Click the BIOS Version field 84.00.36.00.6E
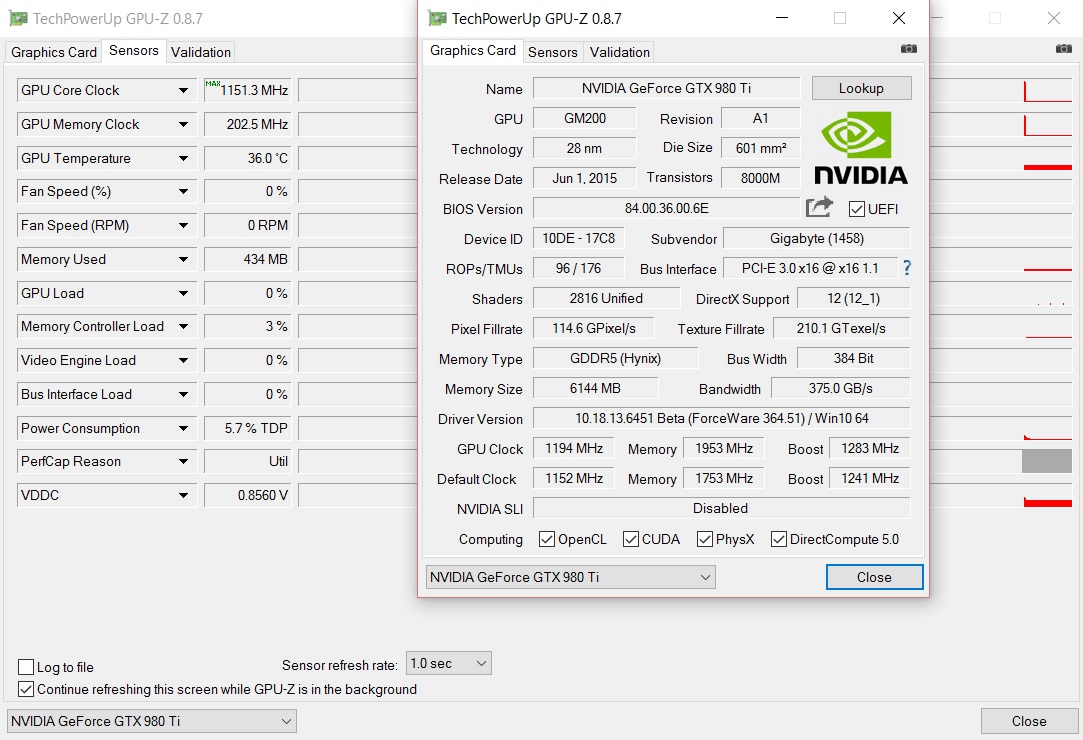This screenshot has height=740, width=1083. point(667,208)
